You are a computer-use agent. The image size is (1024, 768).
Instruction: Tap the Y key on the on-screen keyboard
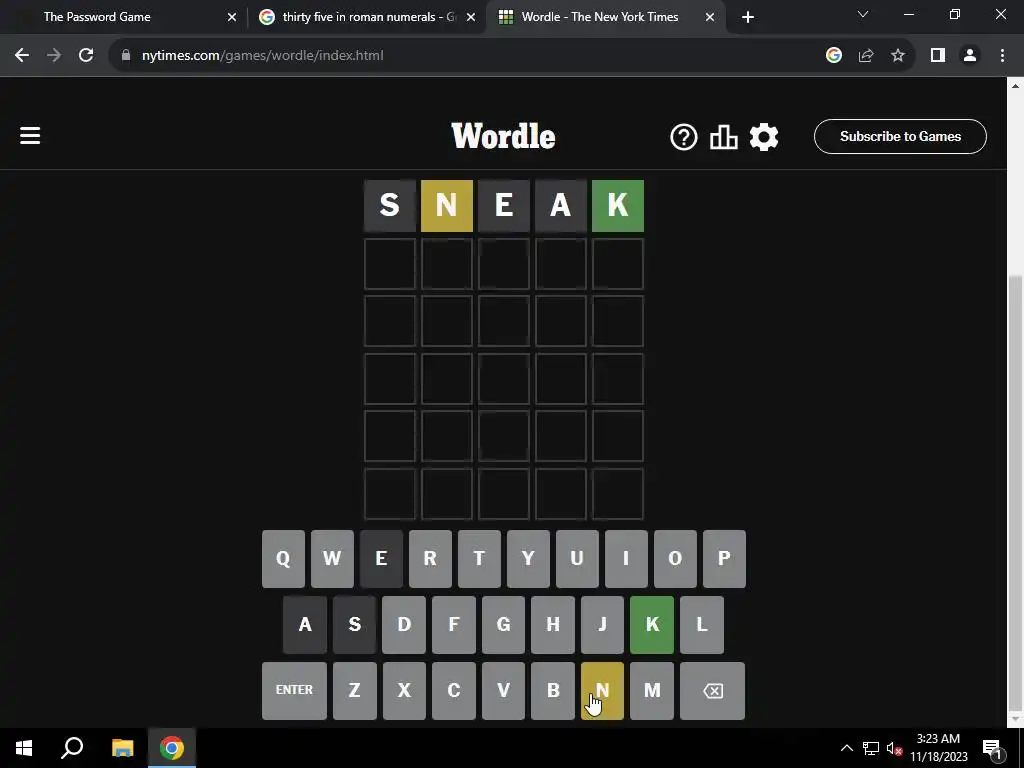(528, 559)
